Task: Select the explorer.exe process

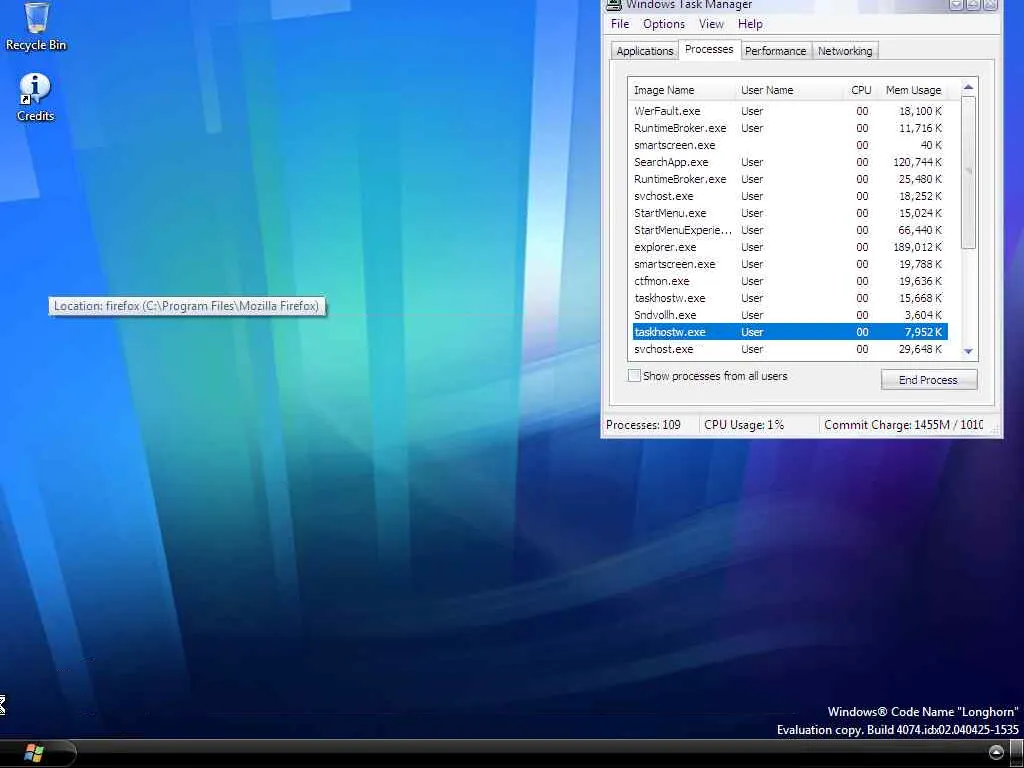Action: [x=790, y=247]
